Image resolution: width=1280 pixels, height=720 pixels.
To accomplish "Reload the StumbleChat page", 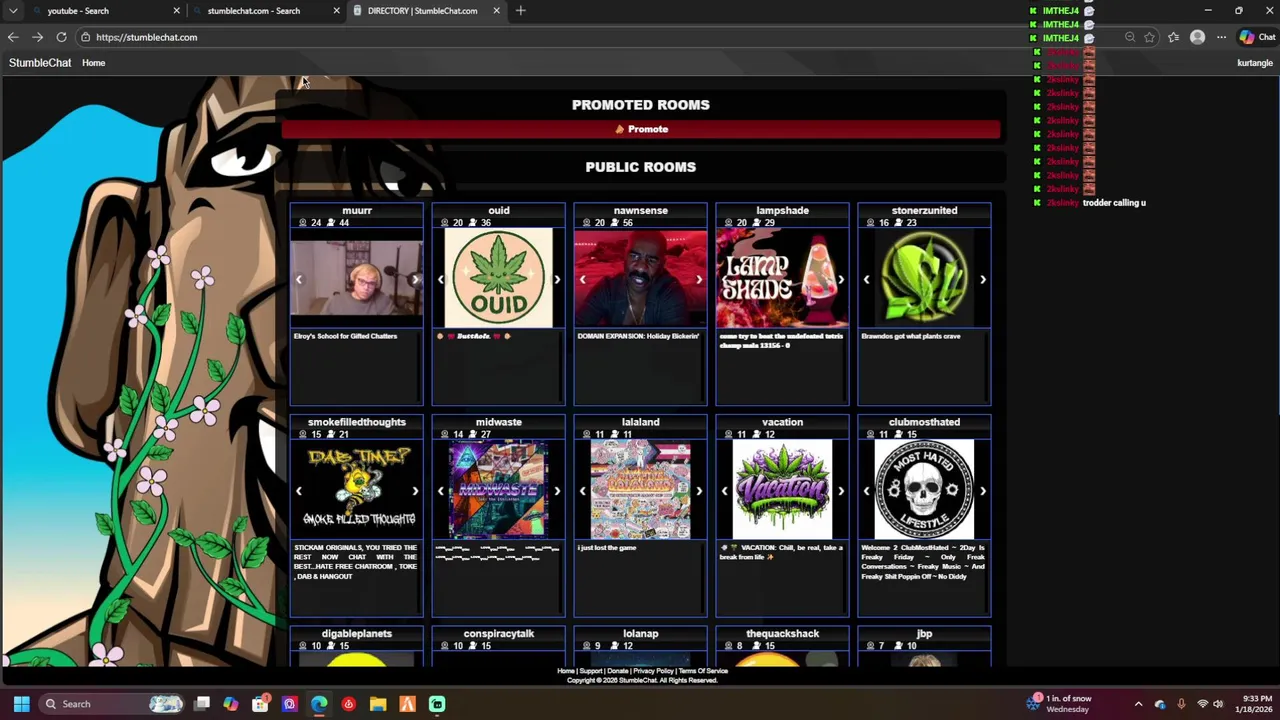I will click(x=61, y=37).
